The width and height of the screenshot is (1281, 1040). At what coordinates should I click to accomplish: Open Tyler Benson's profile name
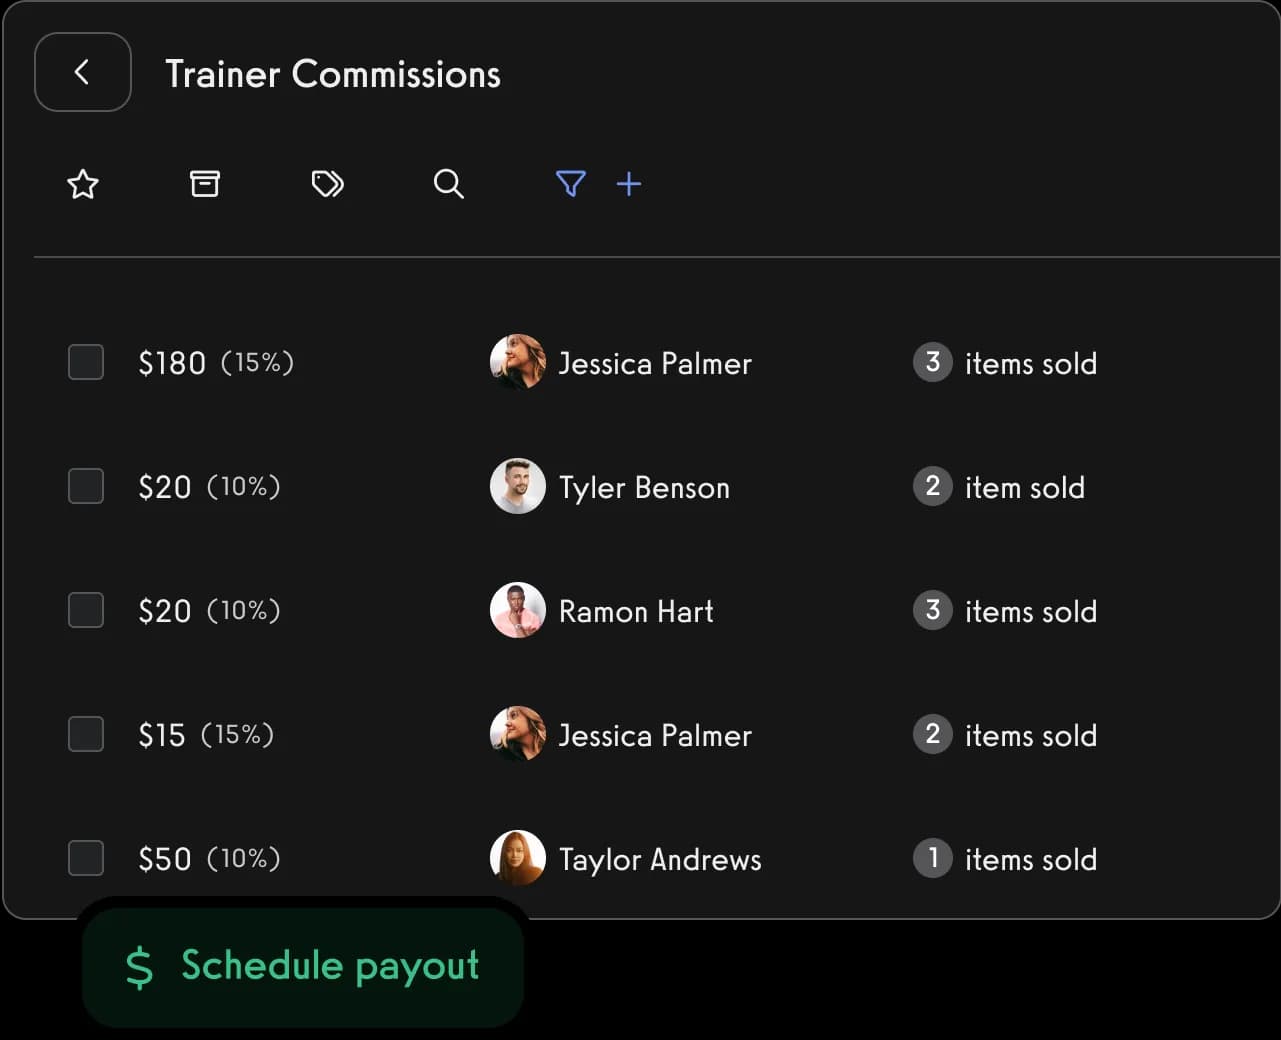click(x=644, y=488)
